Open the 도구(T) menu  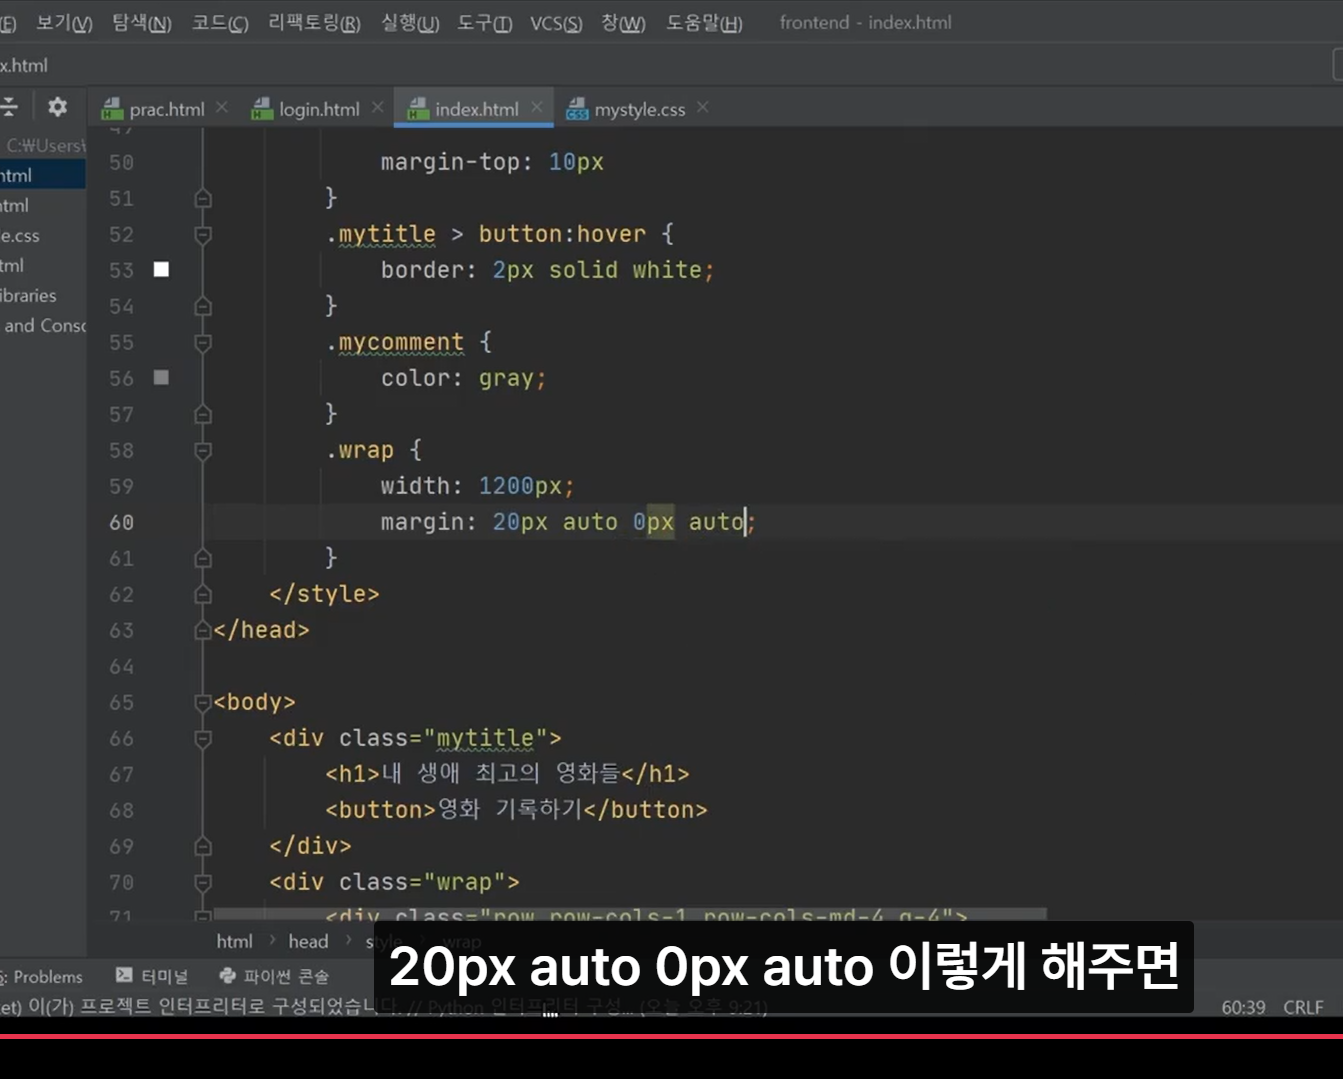click(x=485, y=22)
